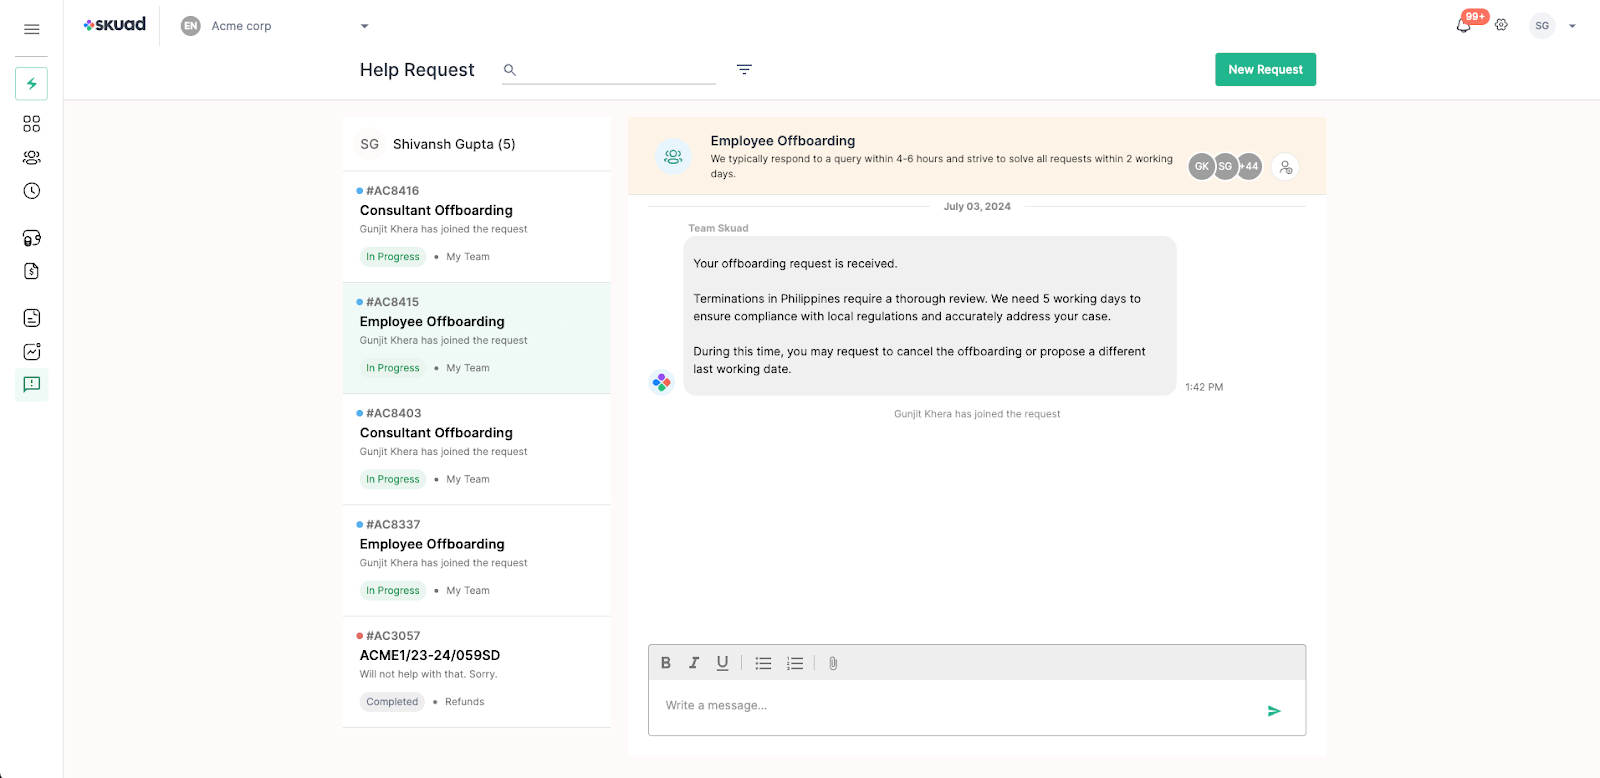Open request #AC8416 Consultant Offboarding
1600x778 pixels.
coord(477,227)
